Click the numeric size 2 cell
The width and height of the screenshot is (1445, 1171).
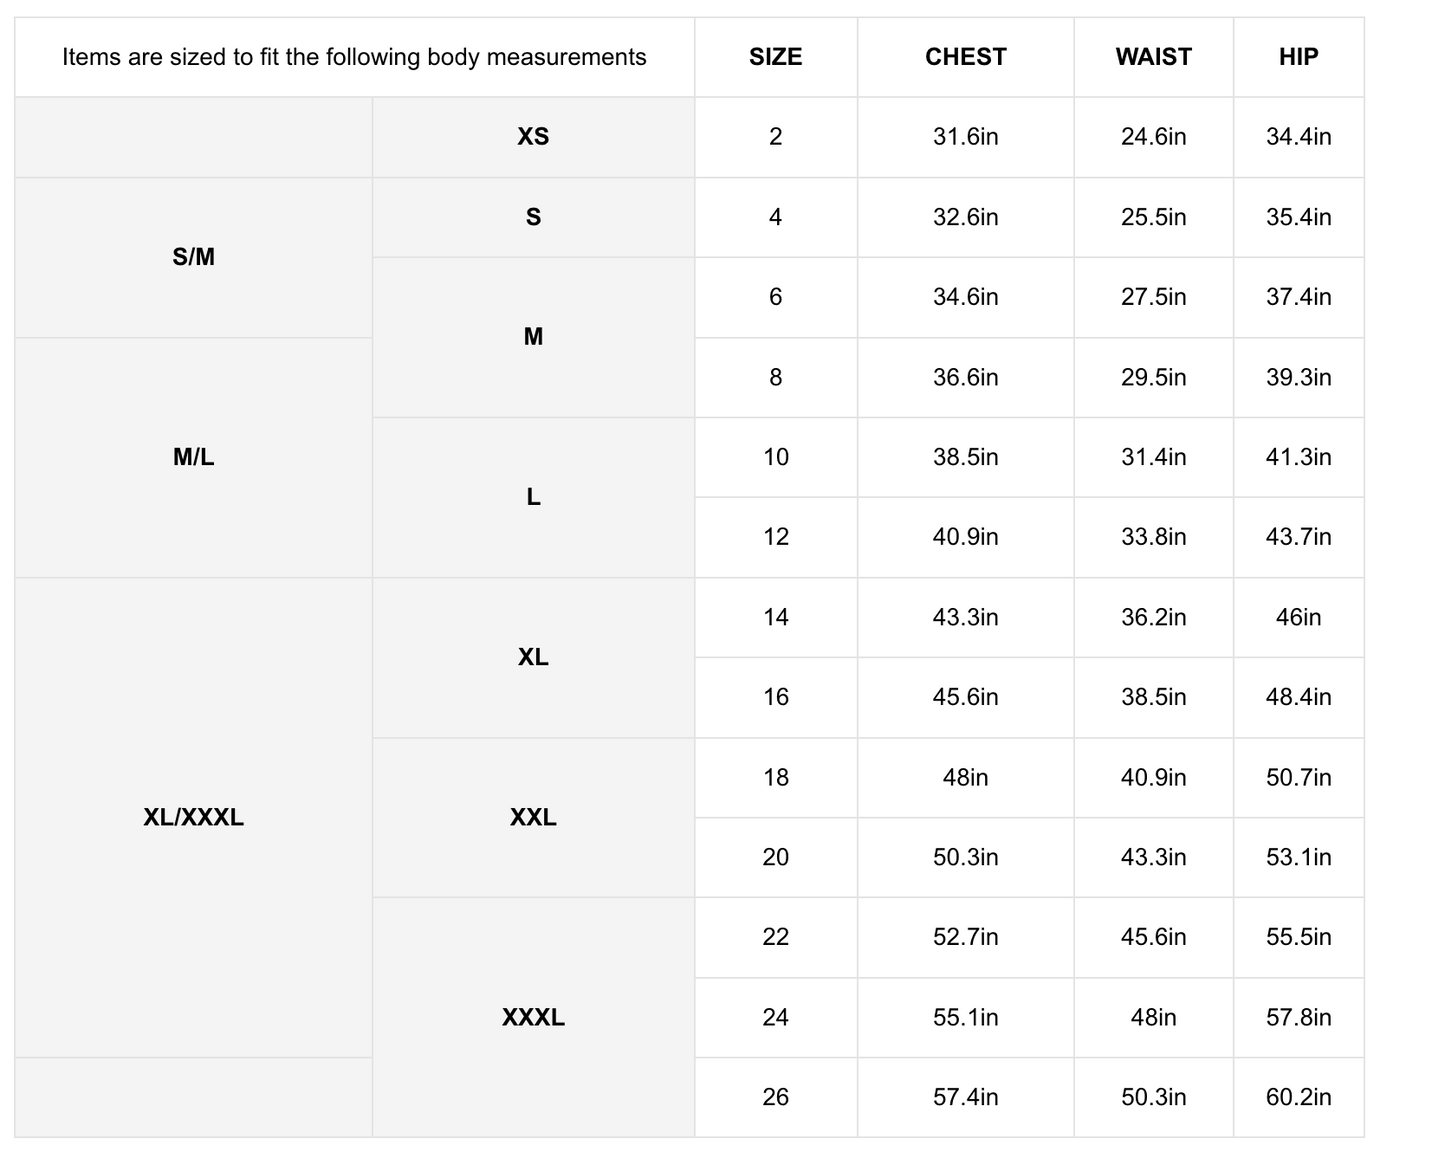775,137
